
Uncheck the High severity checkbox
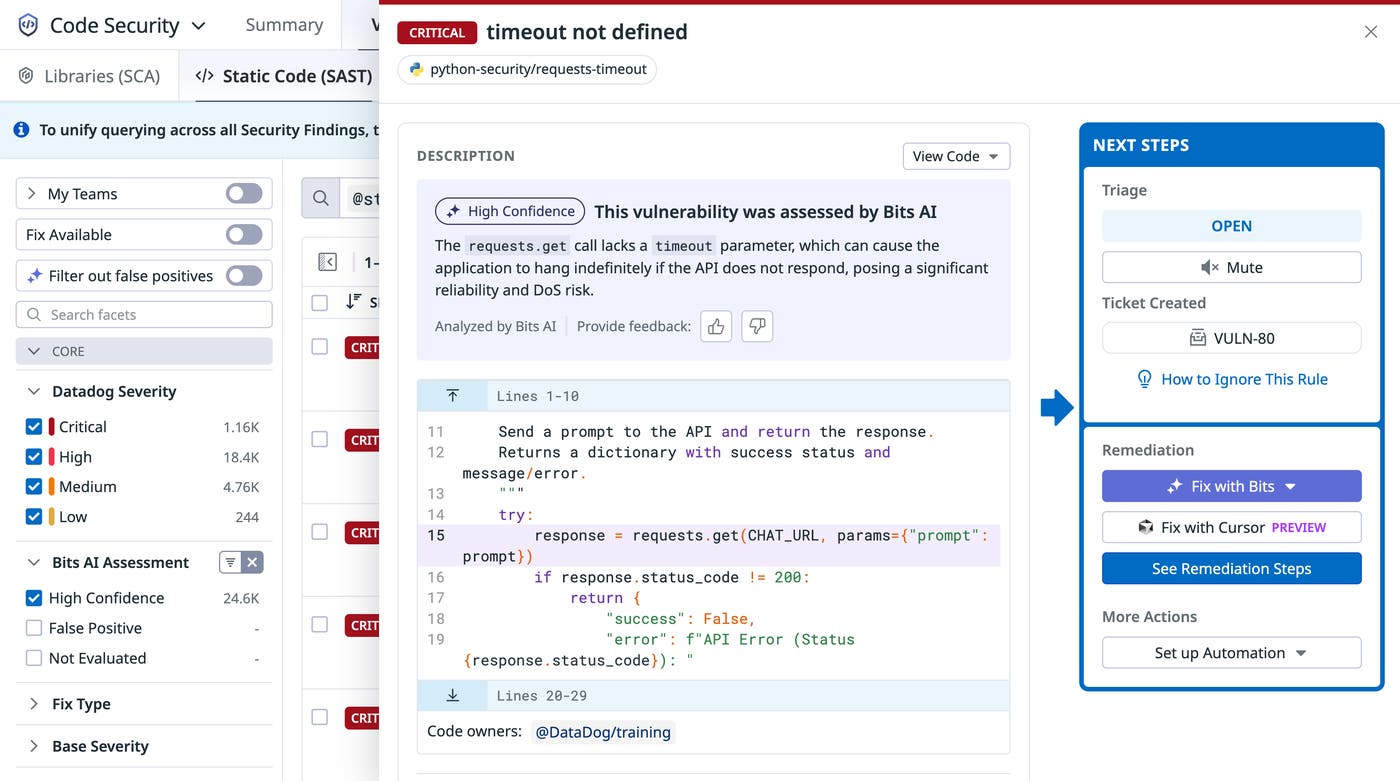[34, 457]
